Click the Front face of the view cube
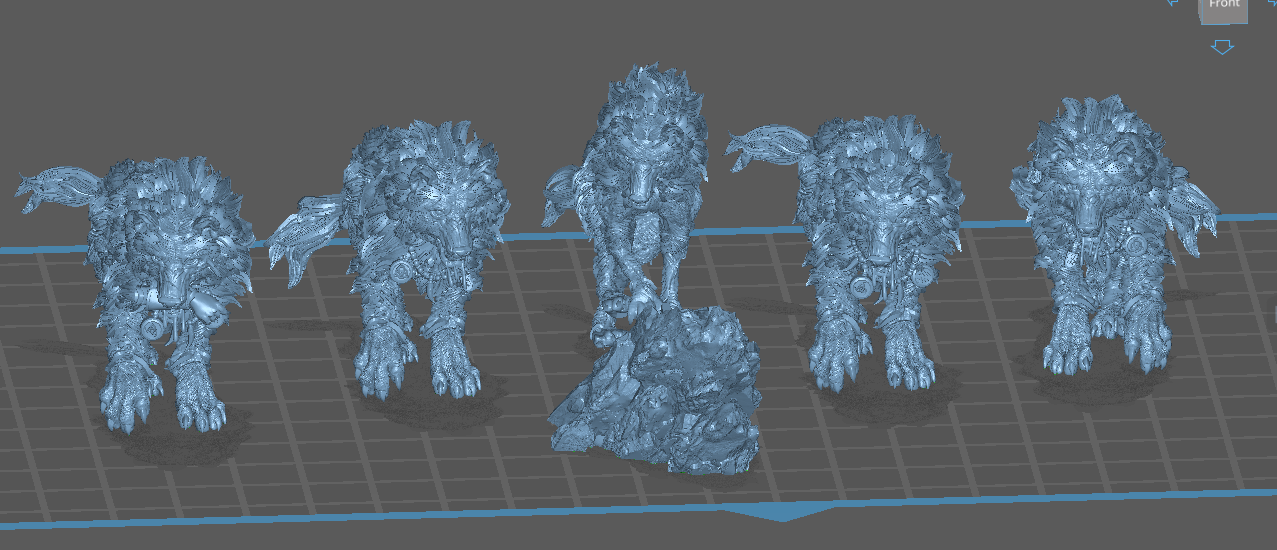The width and height of the screenshot is (1277, 550). tap(1224, 8)
